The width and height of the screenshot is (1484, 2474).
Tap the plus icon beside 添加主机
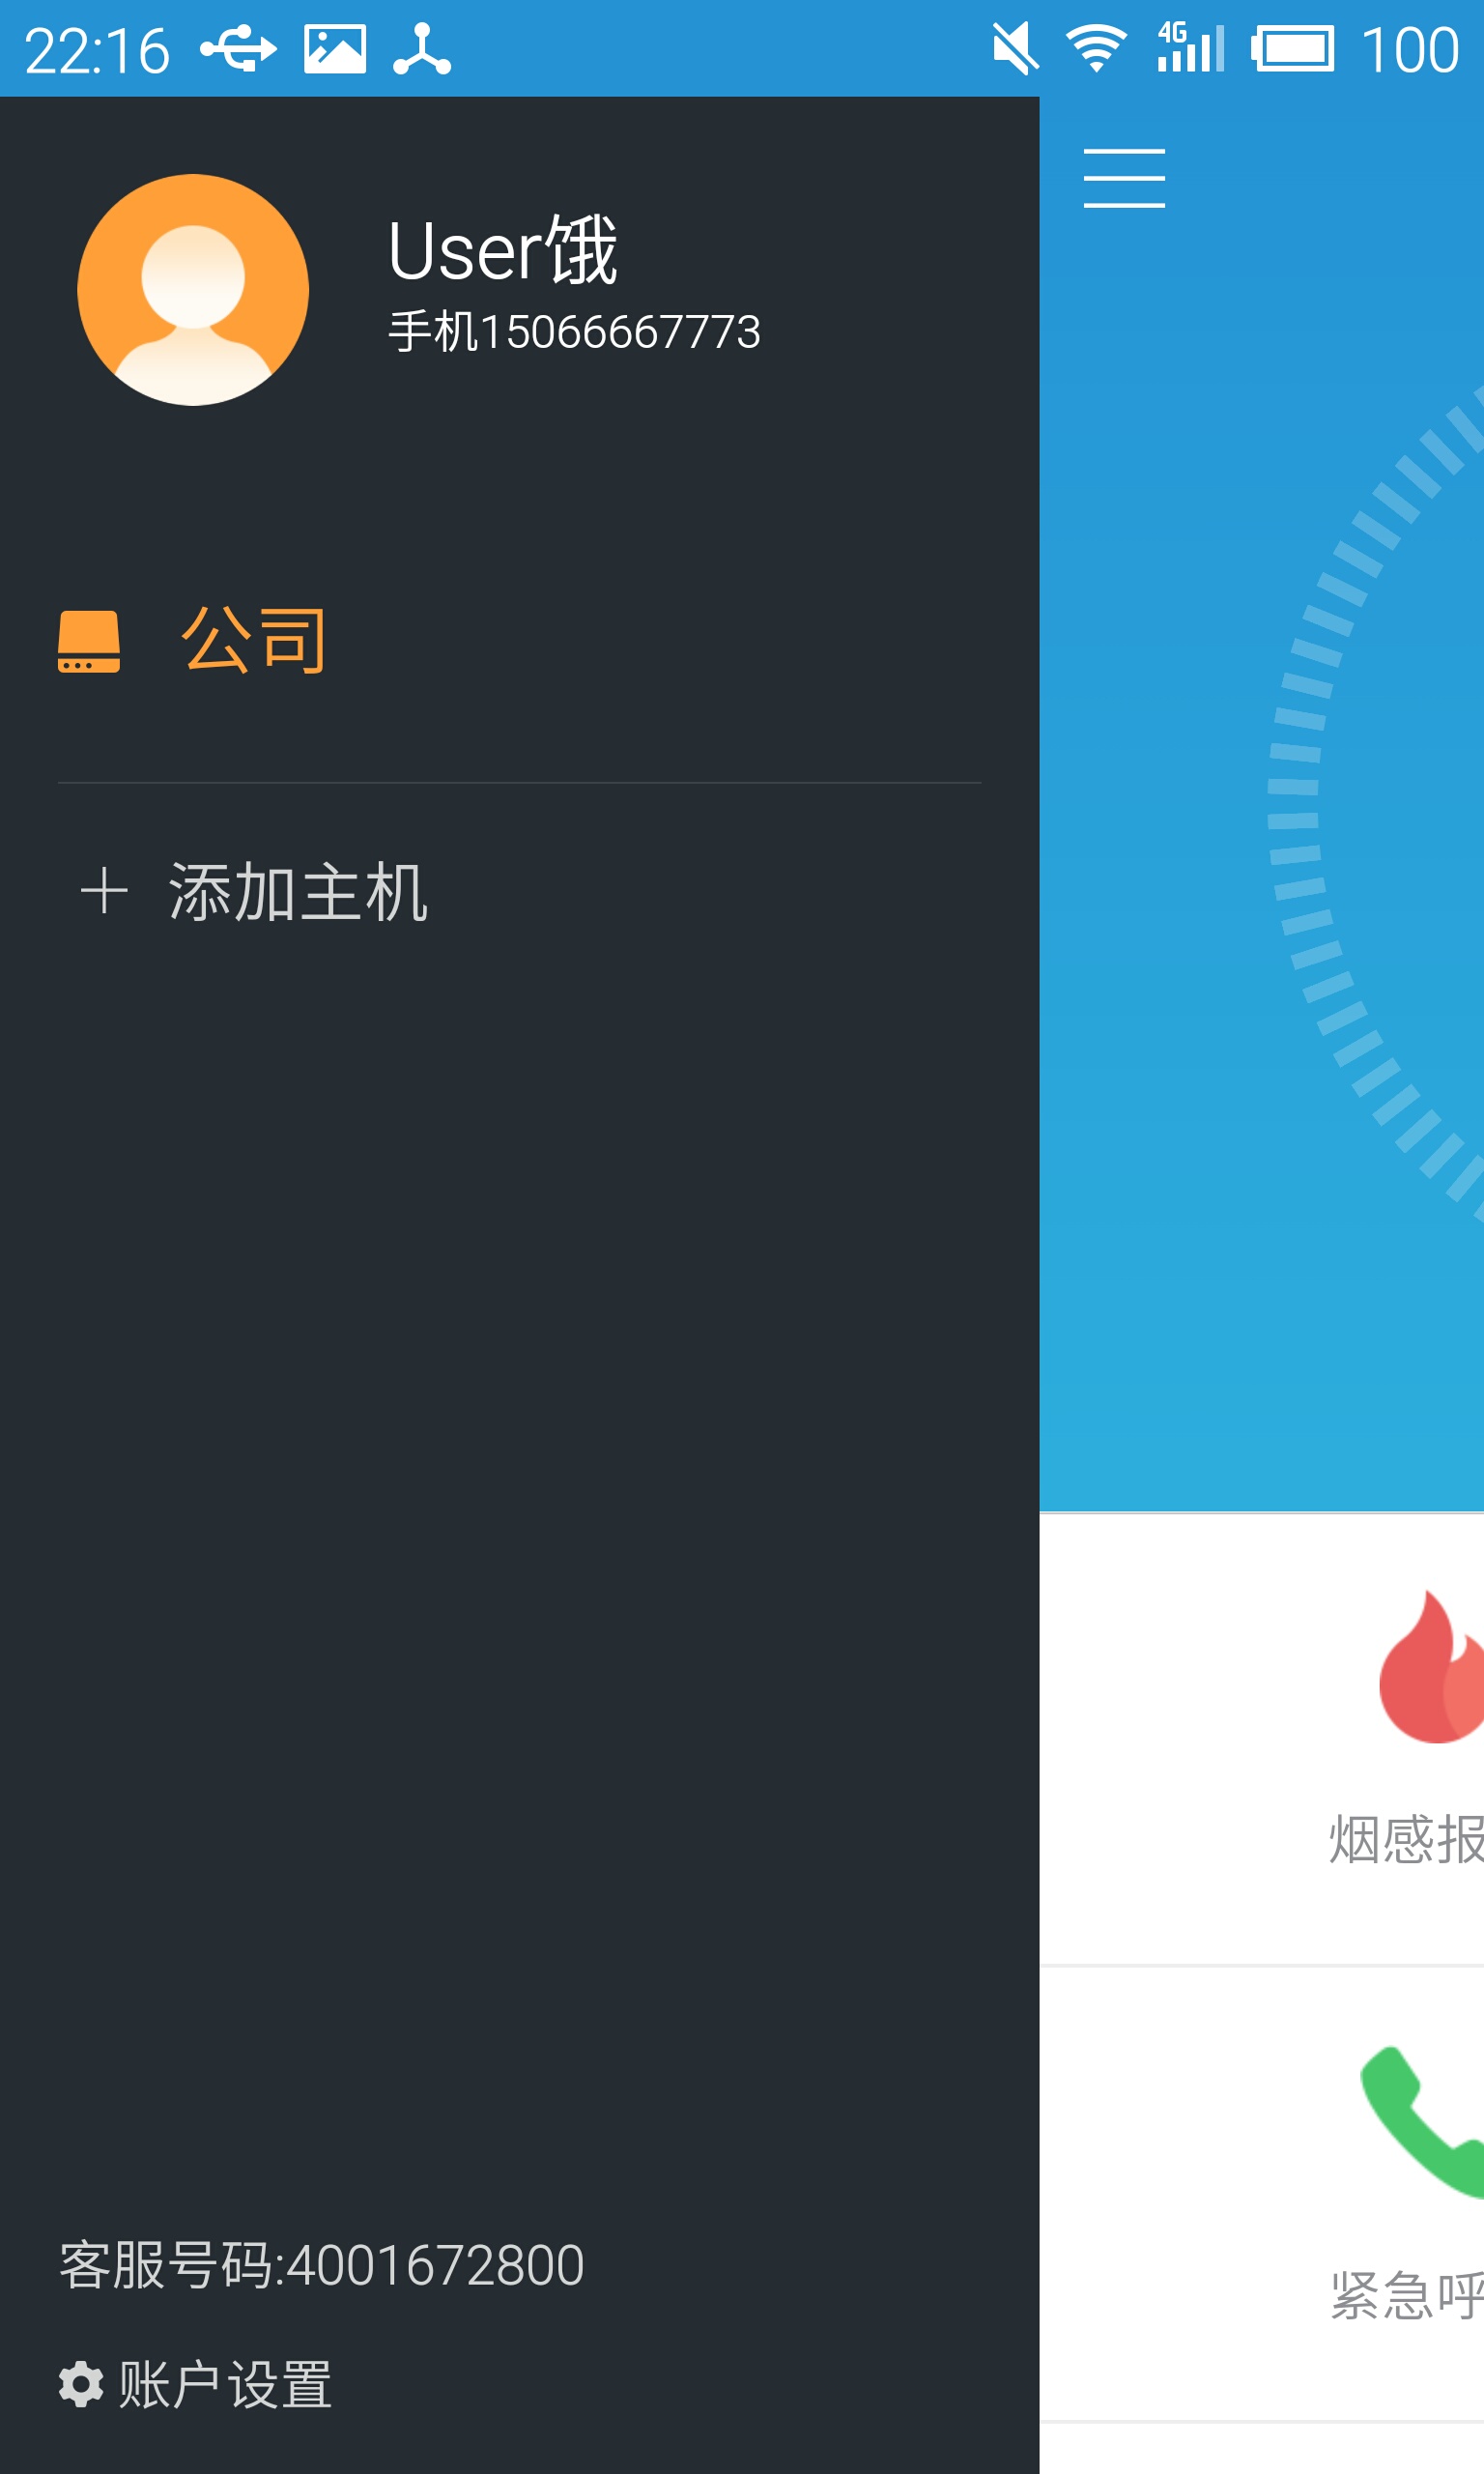coord(104,891)
